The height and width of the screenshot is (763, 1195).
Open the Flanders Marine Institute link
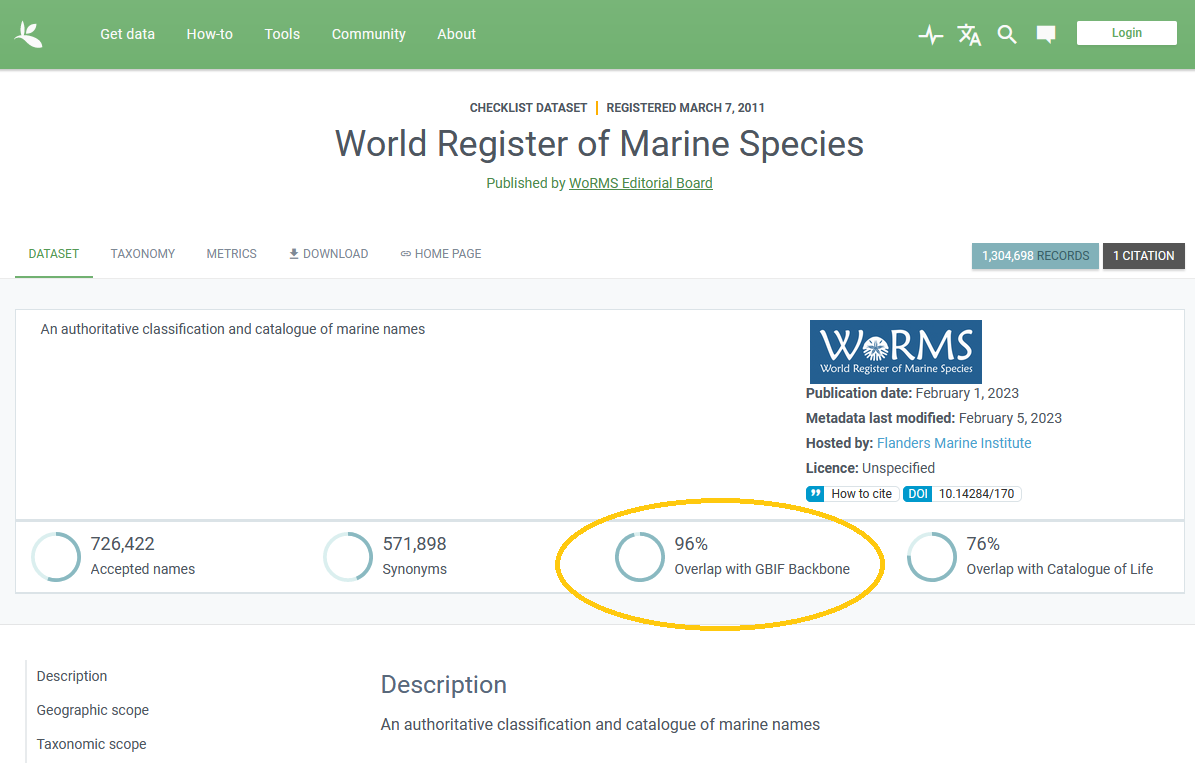point(953,443)
